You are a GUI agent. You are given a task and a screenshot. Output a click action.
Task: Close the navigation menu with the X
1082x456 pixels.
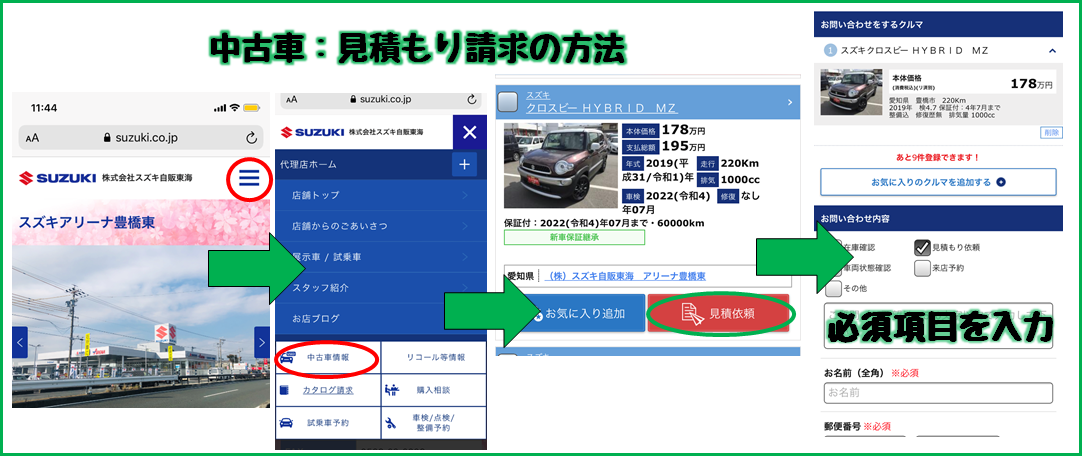pyautogui.click(x=470, y=132)
